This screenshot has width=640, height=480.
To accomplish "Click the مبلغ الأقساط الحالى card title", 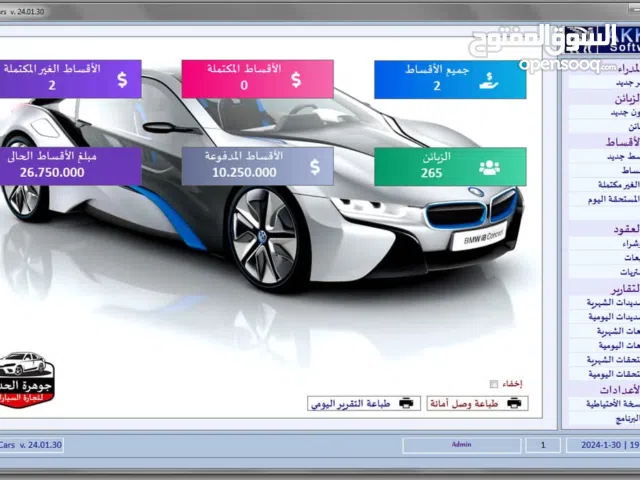I will (x=52, y=156).
